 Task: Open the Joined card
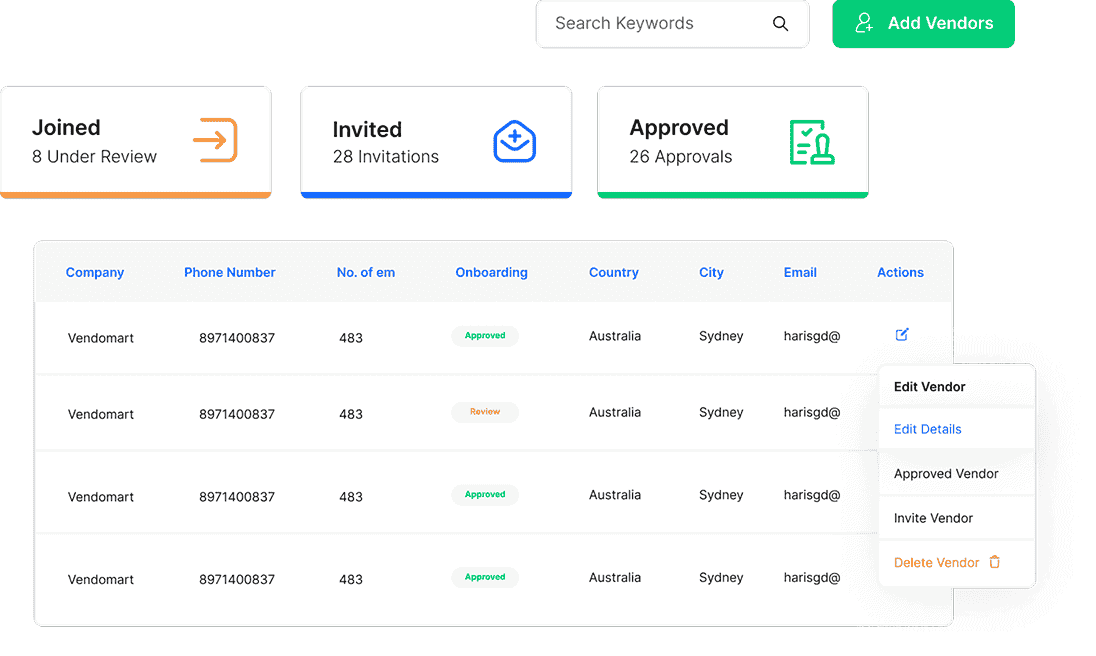tap(136, 143)
